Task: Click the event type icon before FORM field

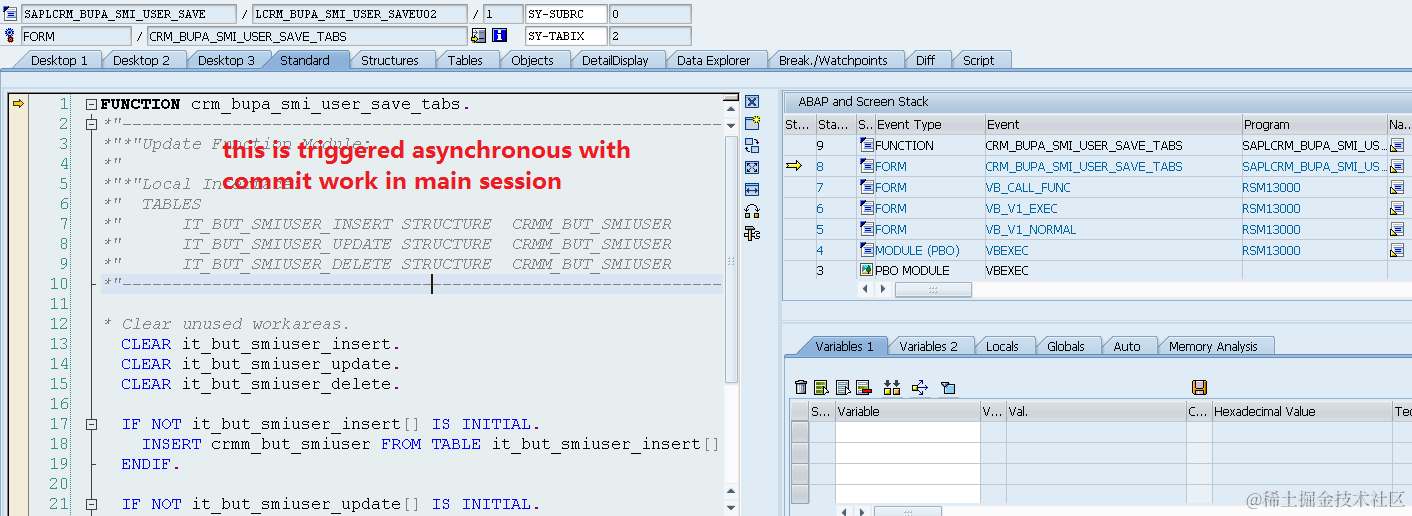Action: (10, 36)
